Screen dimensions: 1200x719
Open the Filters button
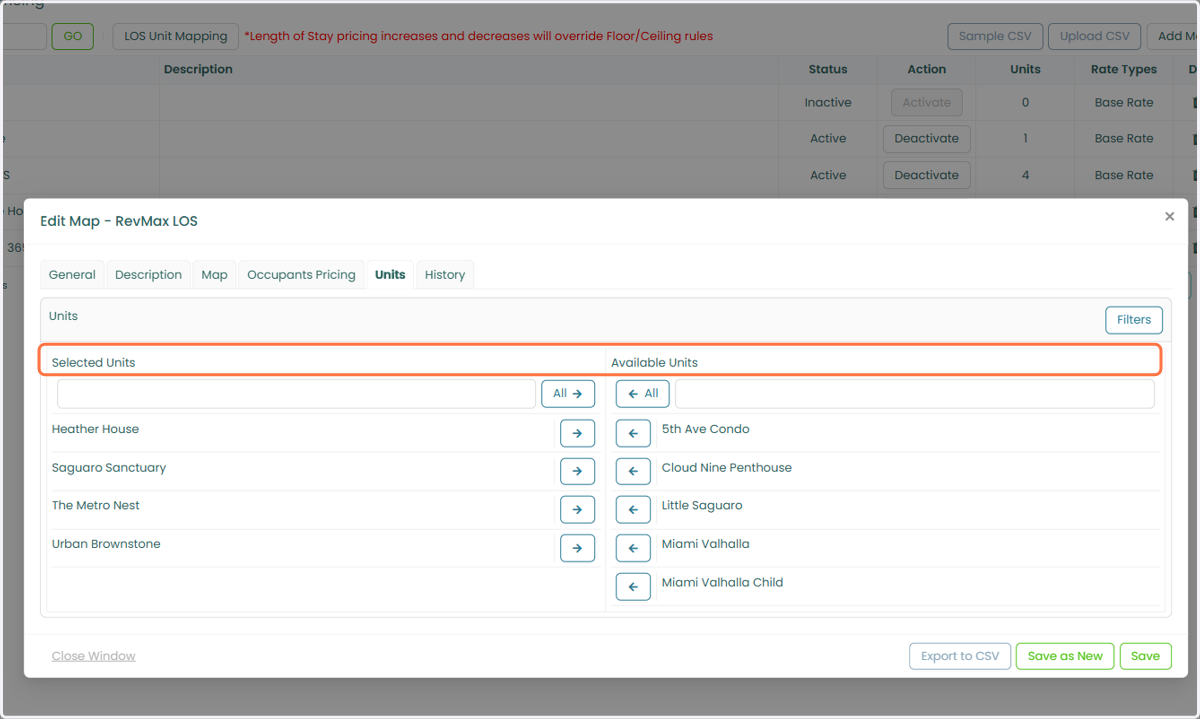click(1134, 320)
